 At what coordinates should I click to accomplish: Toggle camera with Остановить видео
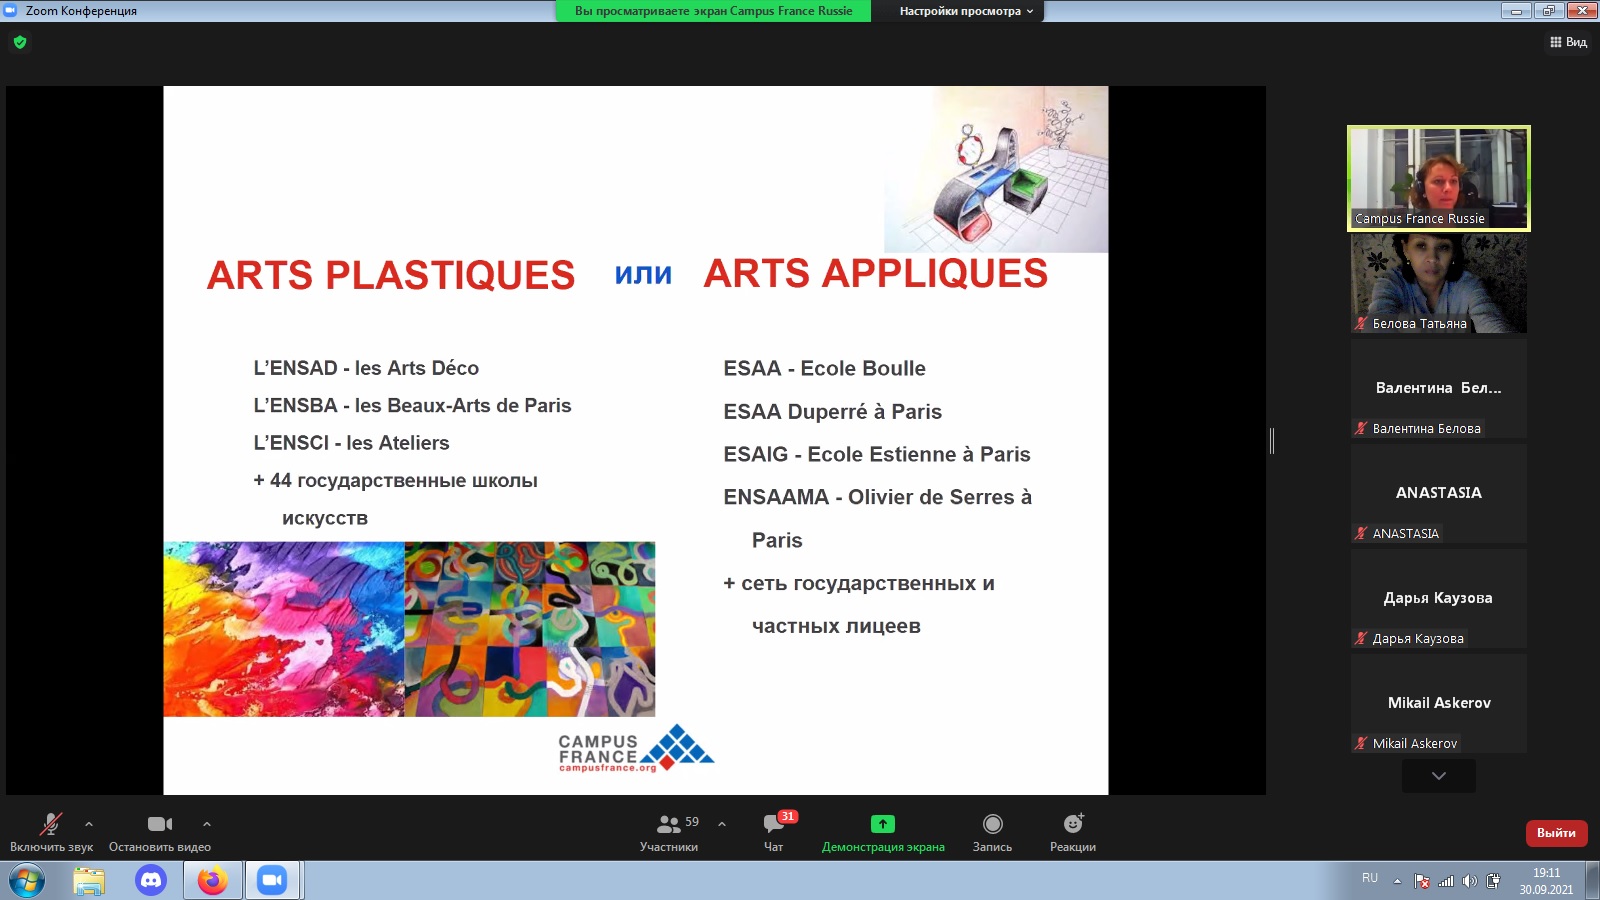[159, 824]
